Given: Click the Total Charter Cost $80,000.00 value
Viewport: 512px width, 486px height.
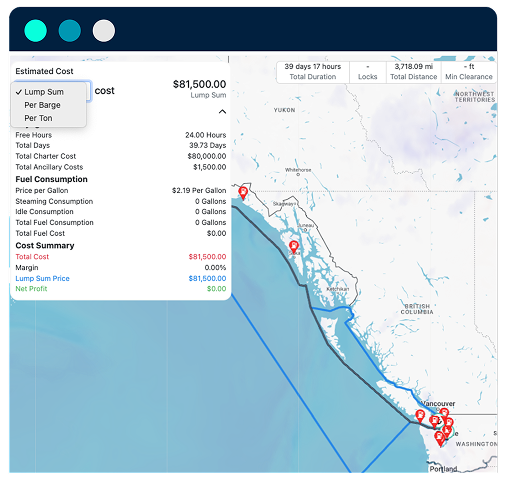Looking at the screenshot, I should click(207, 156).
